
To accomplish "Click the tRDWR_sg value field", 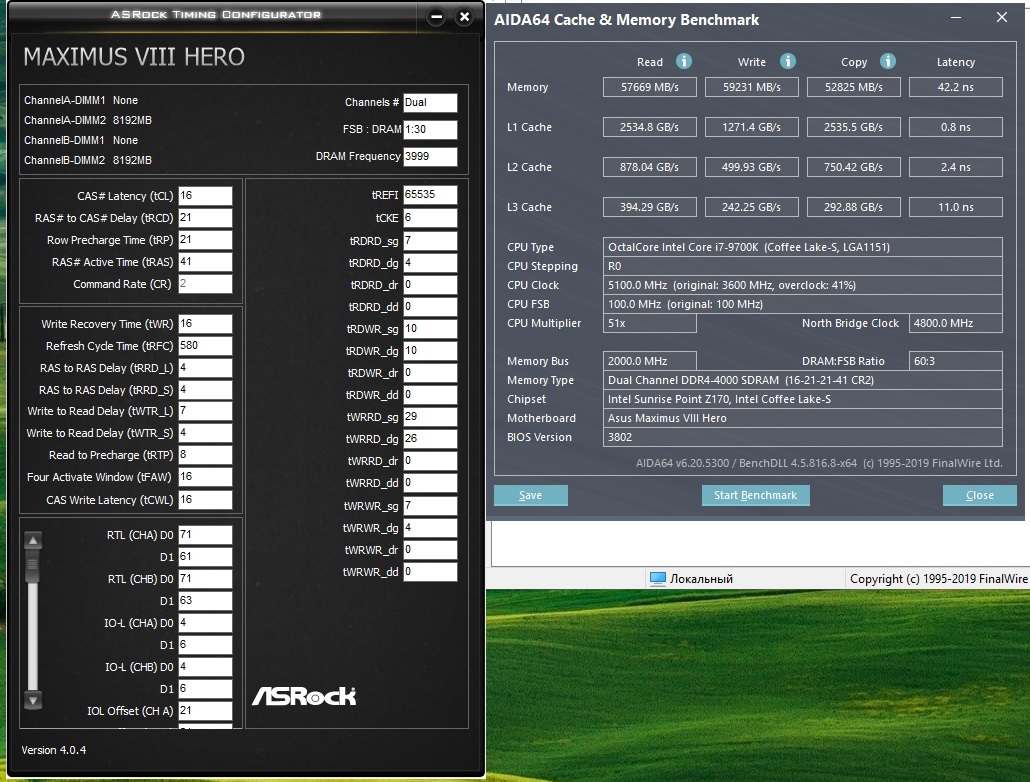I will point(430,329).
